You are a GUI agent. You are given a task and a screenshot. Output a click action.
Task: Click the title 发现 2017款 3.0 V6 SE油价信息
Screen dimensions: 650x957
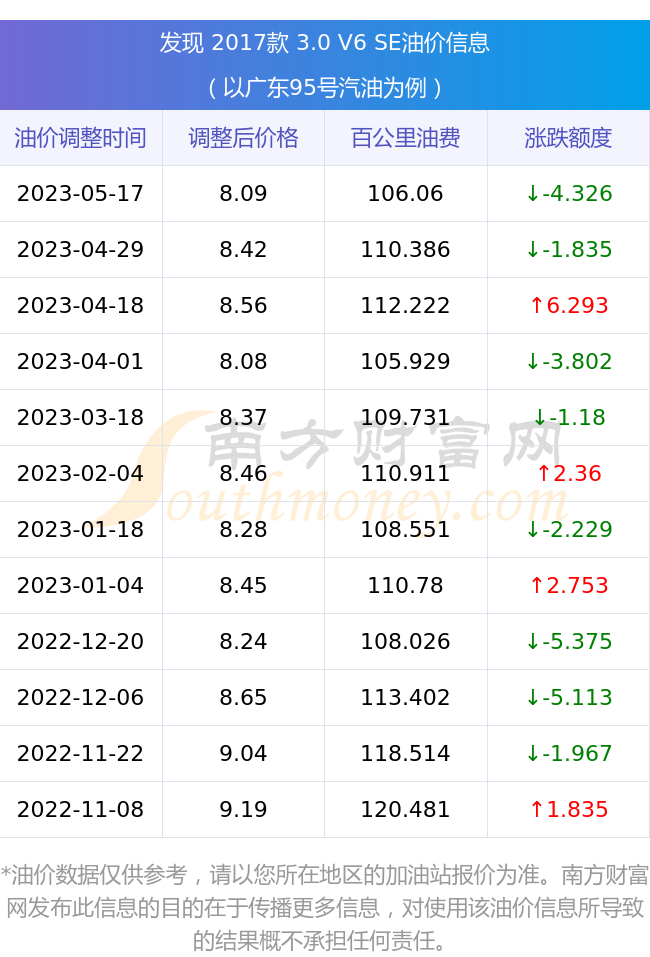click(x=325, y=43)
